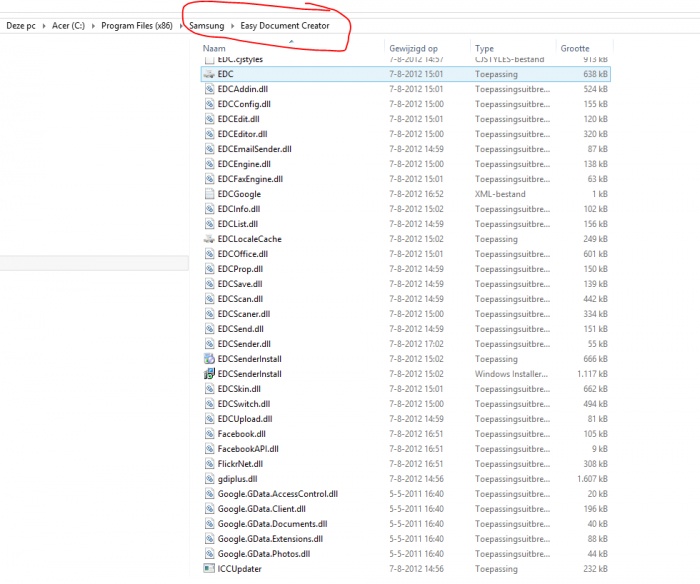The image size is (700, 584).
Task: Click the EDCOffice.dll file icon
Action: [209, 254]
